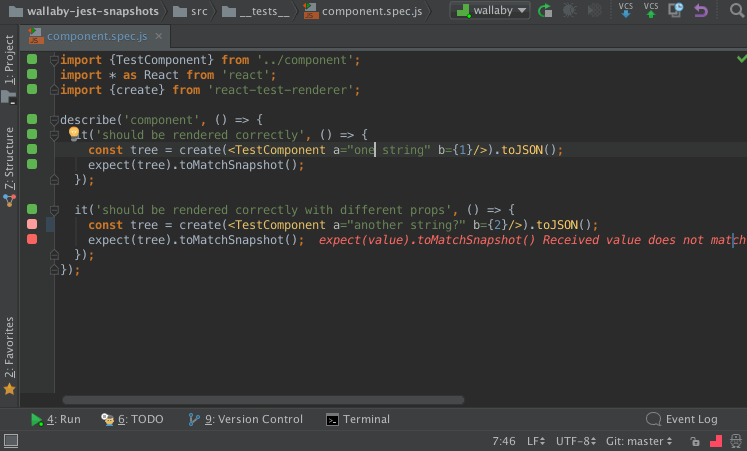The width and height of the screenshot is (747, 451).
Task: Click Wallaby green indicator on 'different props' line
Action: pos(32,209)
